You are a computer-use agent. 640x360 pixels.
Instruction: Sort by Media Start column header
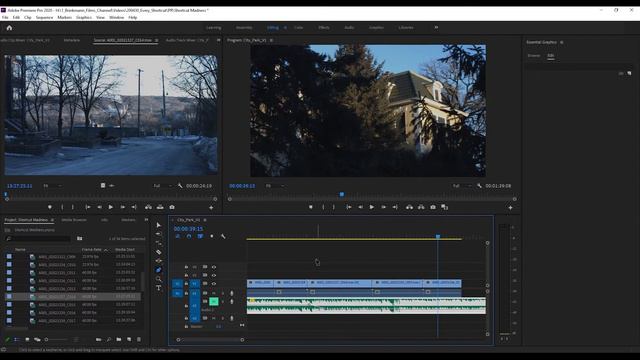[125, 249]
